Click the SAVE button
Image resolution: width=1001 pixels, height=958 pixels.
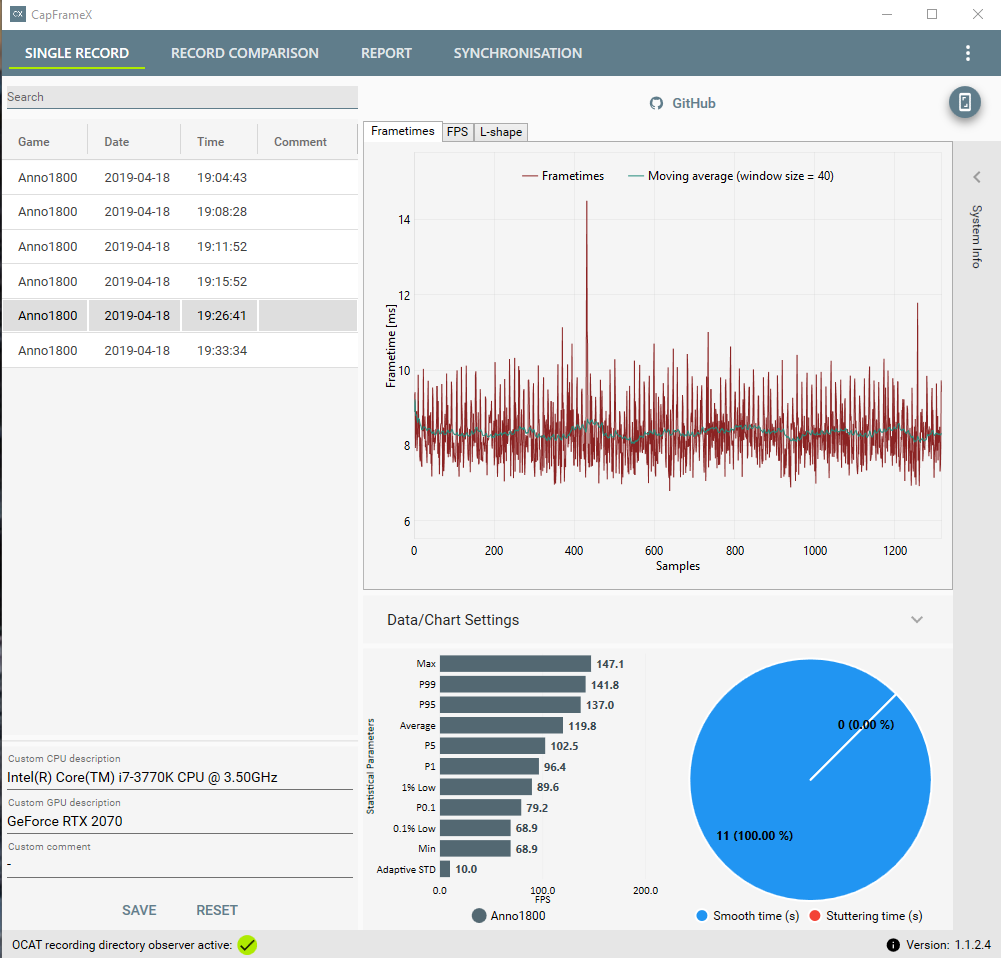coord(139,910)
